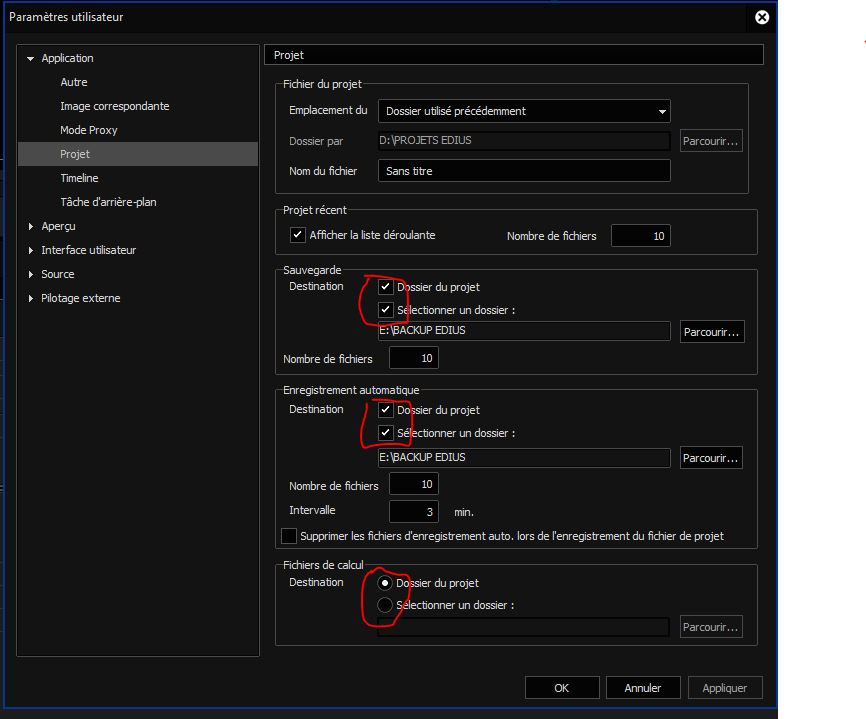Click the Intervalle minutes field
The image size is (866, 719).
point(414,511)
